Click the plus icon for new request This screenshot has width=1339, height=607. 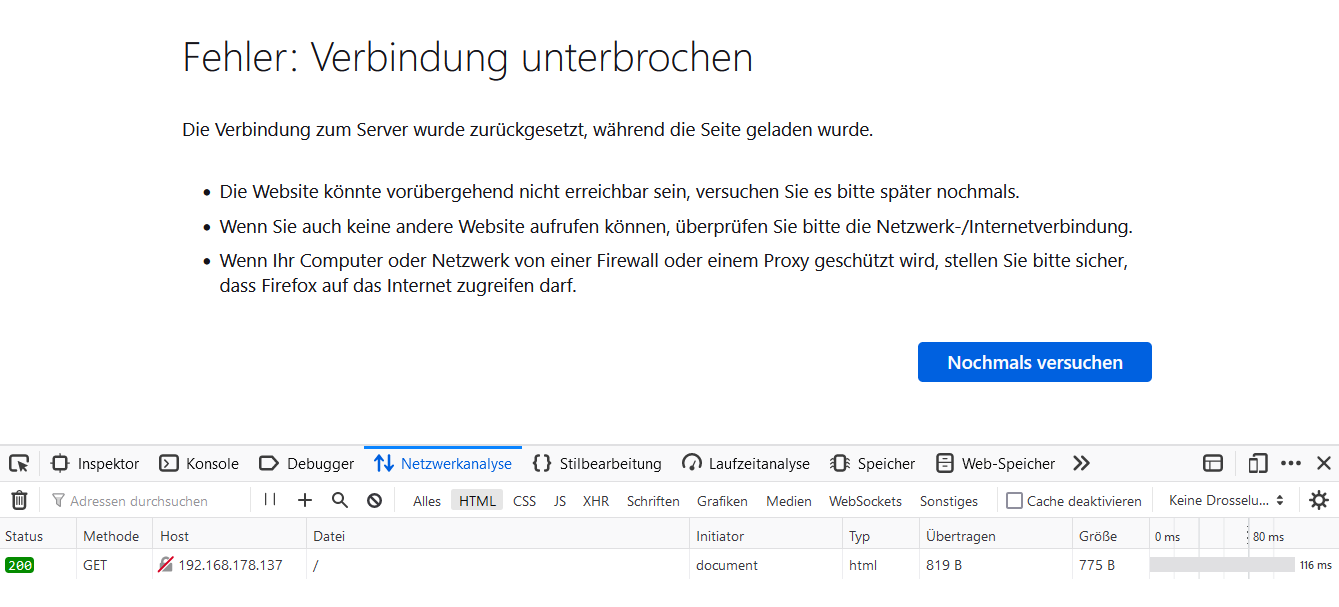(305, 500)
